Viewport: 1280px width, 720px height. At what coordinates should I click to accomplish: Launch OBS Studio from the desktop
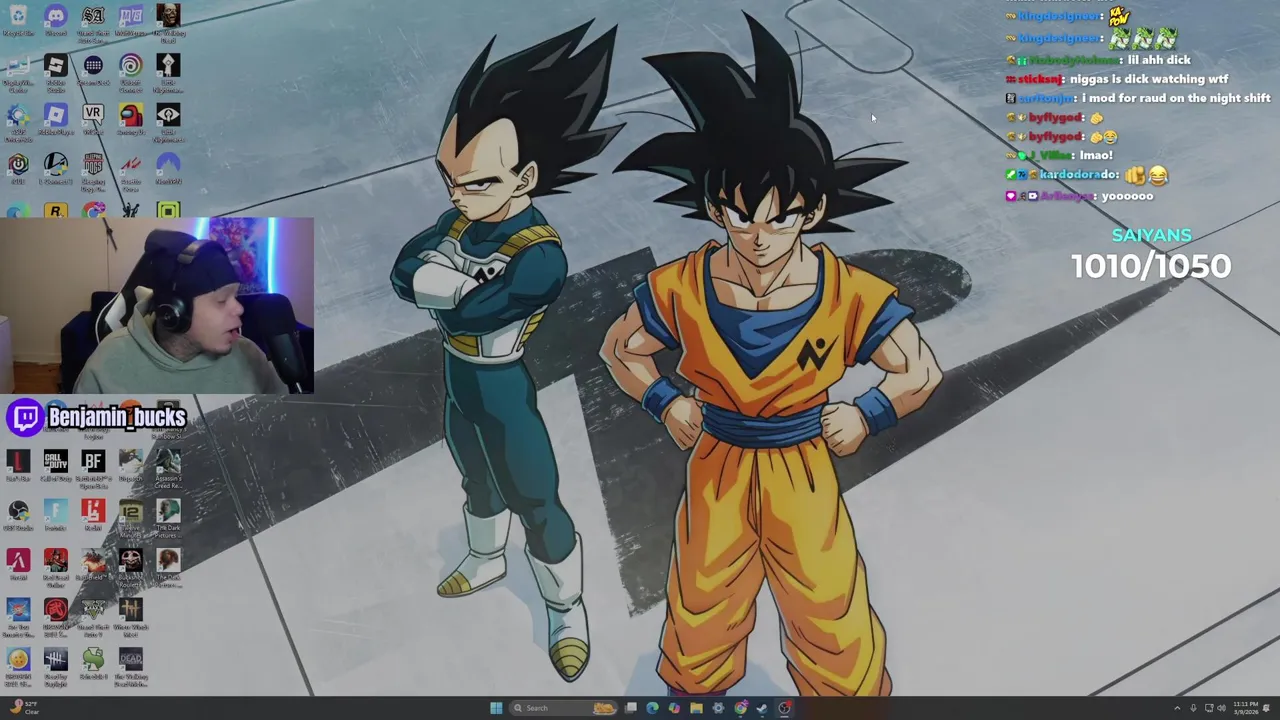(x=18, y=515)
